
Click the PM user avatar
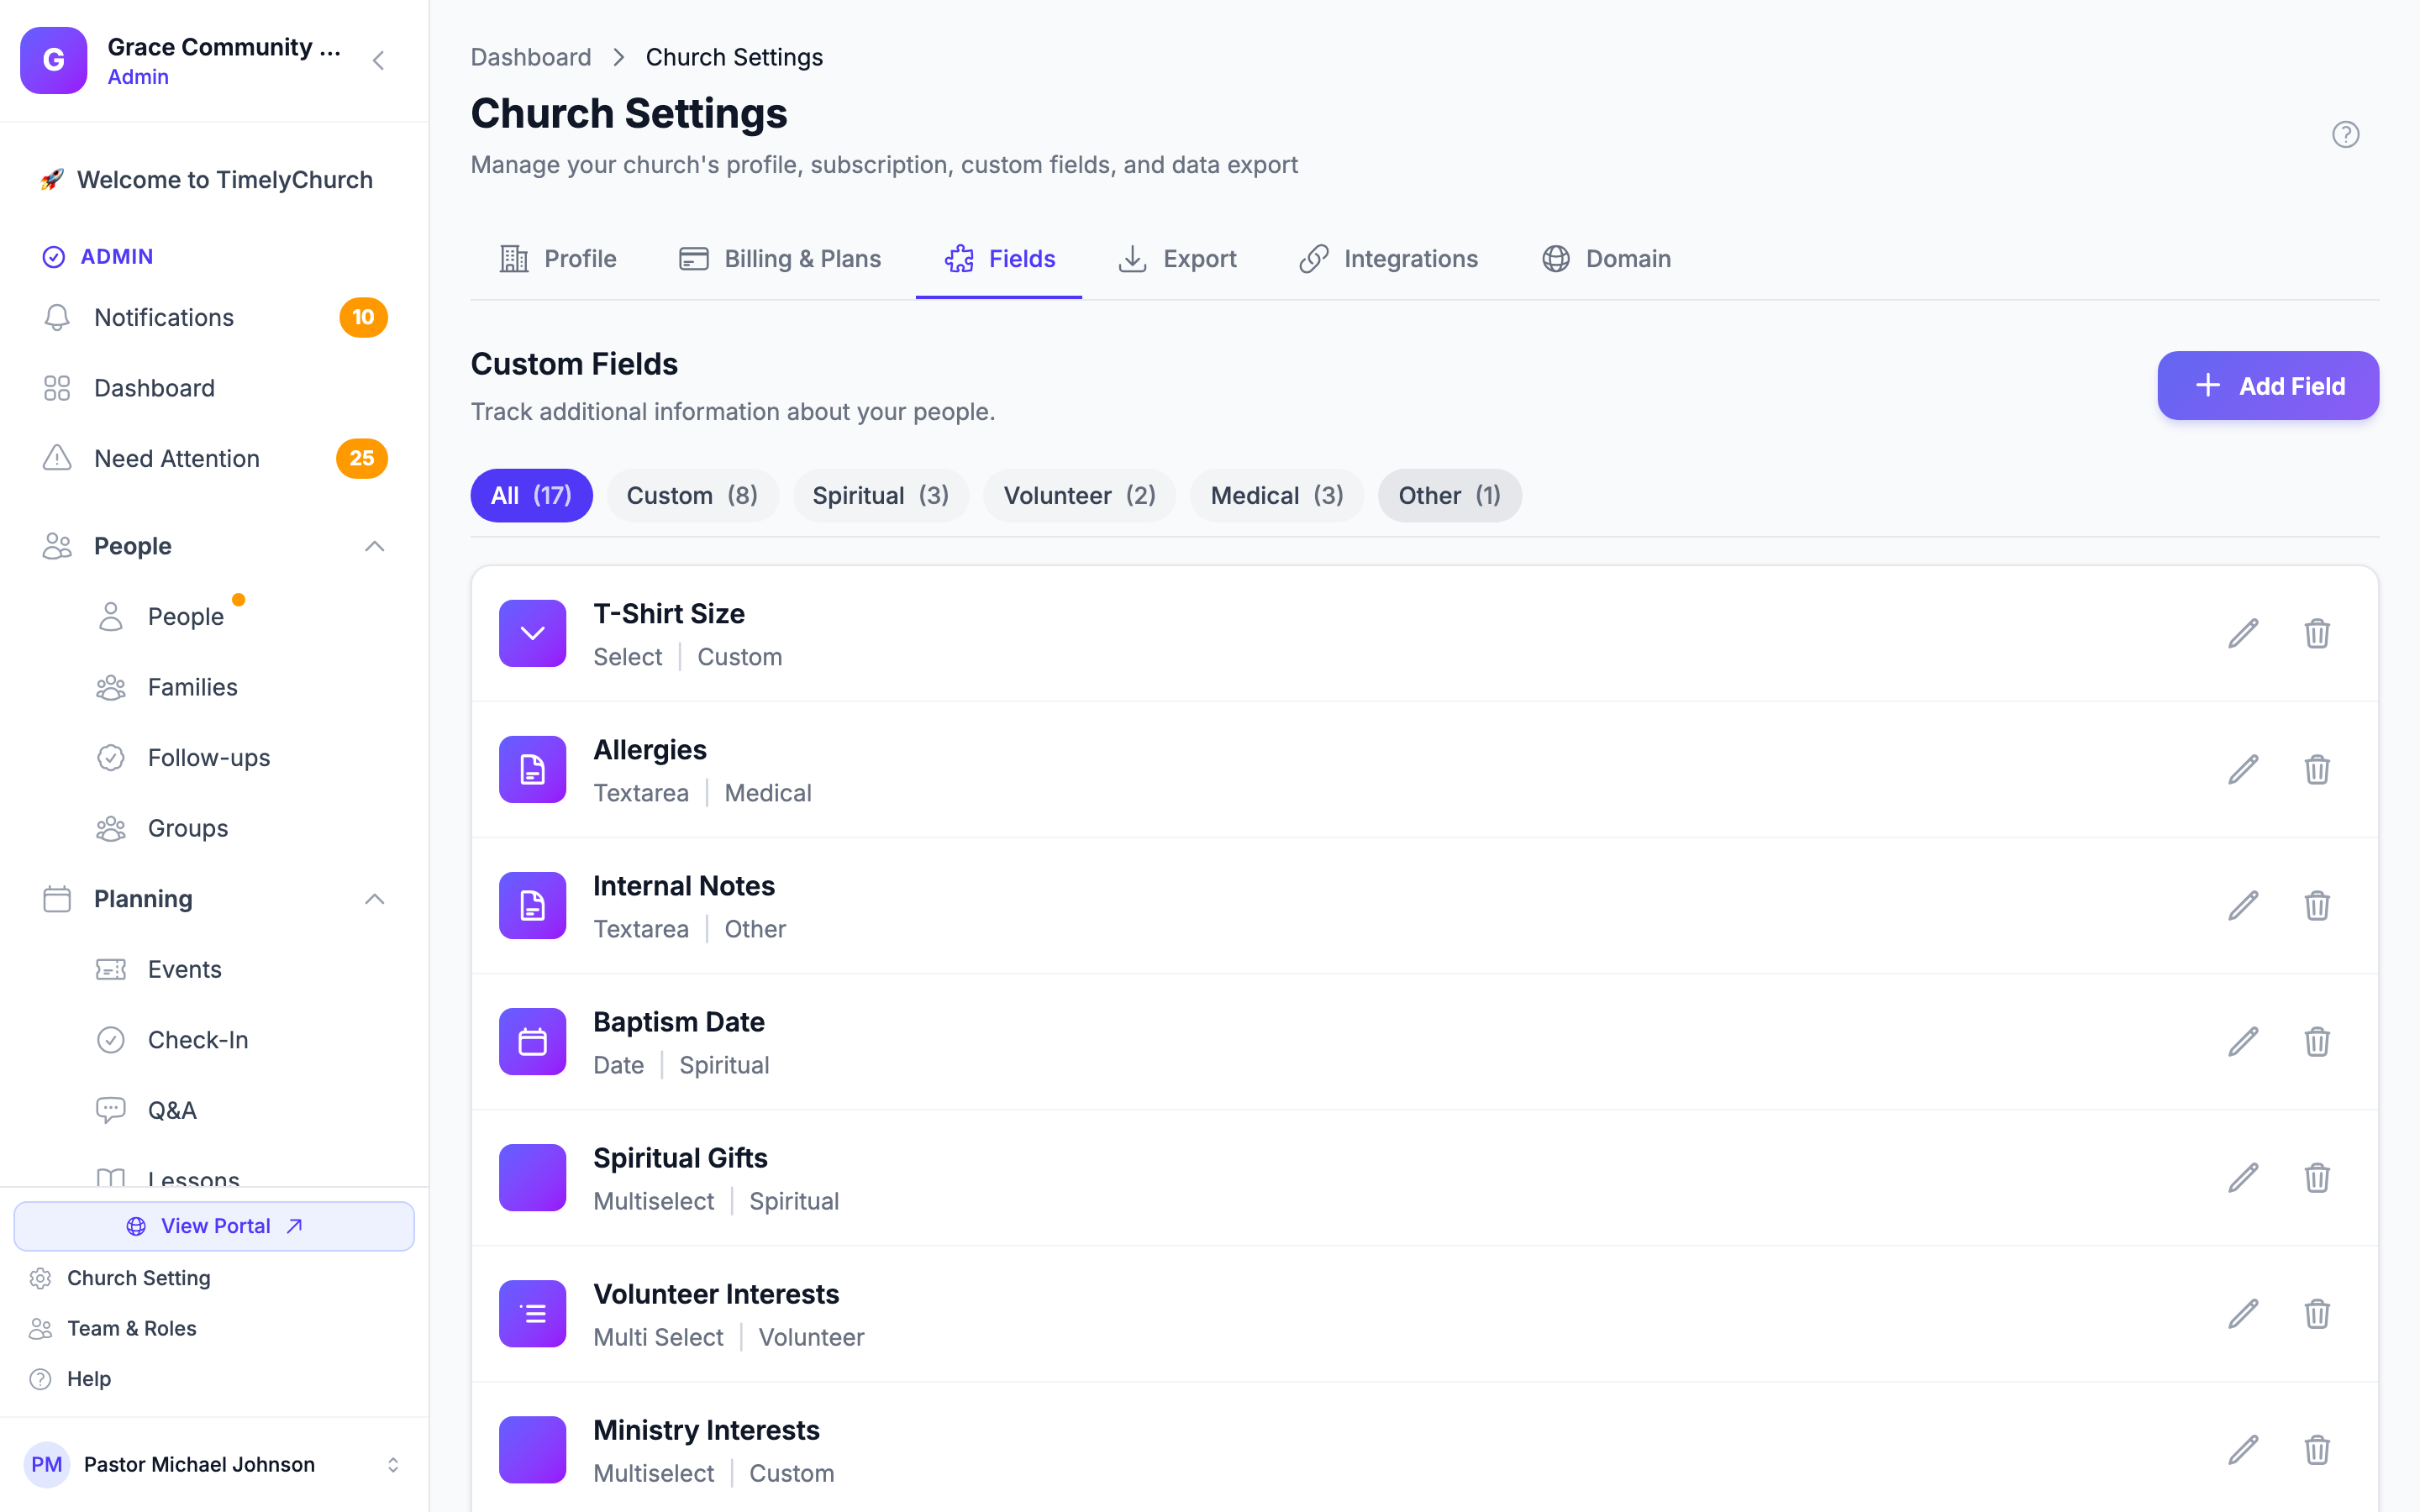pyautogui.click(x=46, y=1464)
